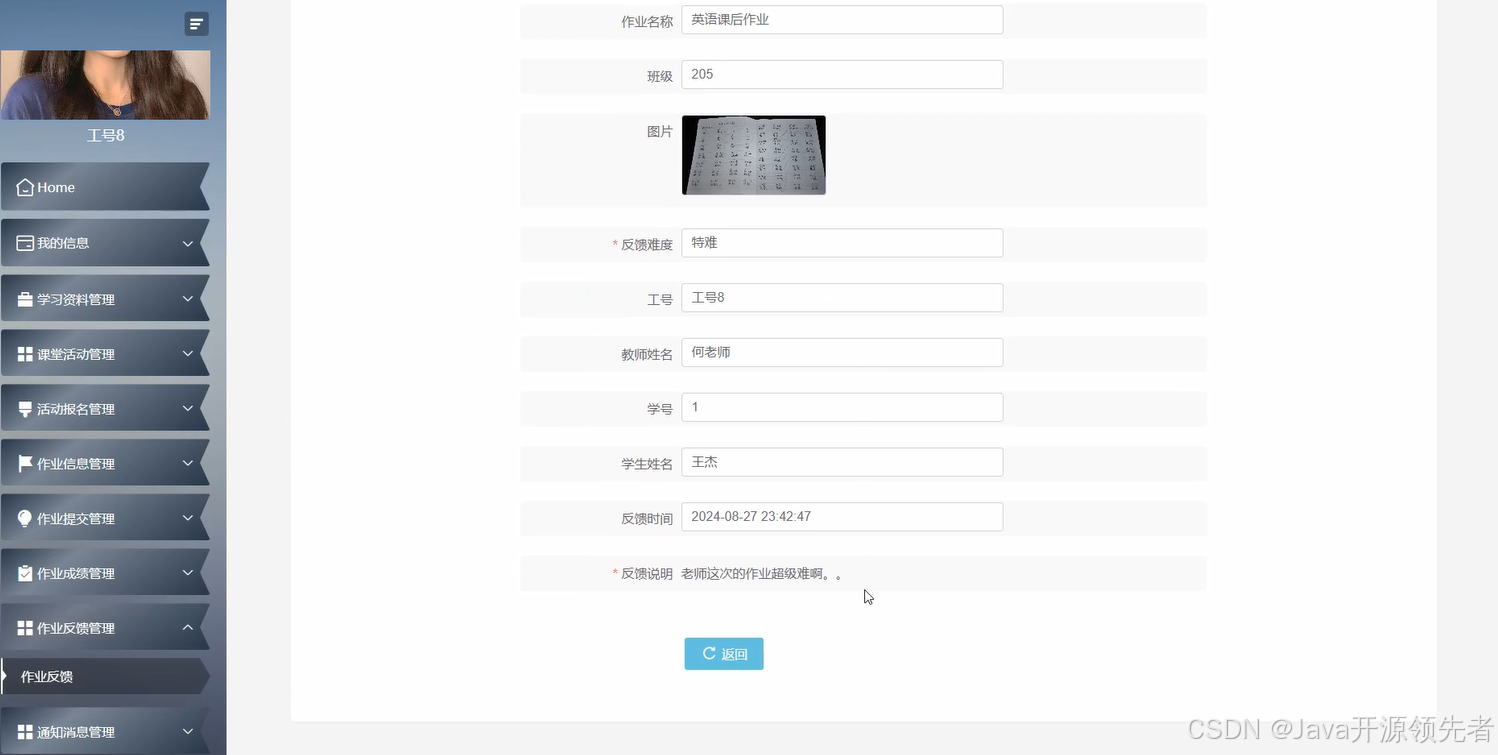The height and width of the screenshot is (755, 1498).
Task: Collapse the 作业反馈管理 section
Action: [105, 627]
